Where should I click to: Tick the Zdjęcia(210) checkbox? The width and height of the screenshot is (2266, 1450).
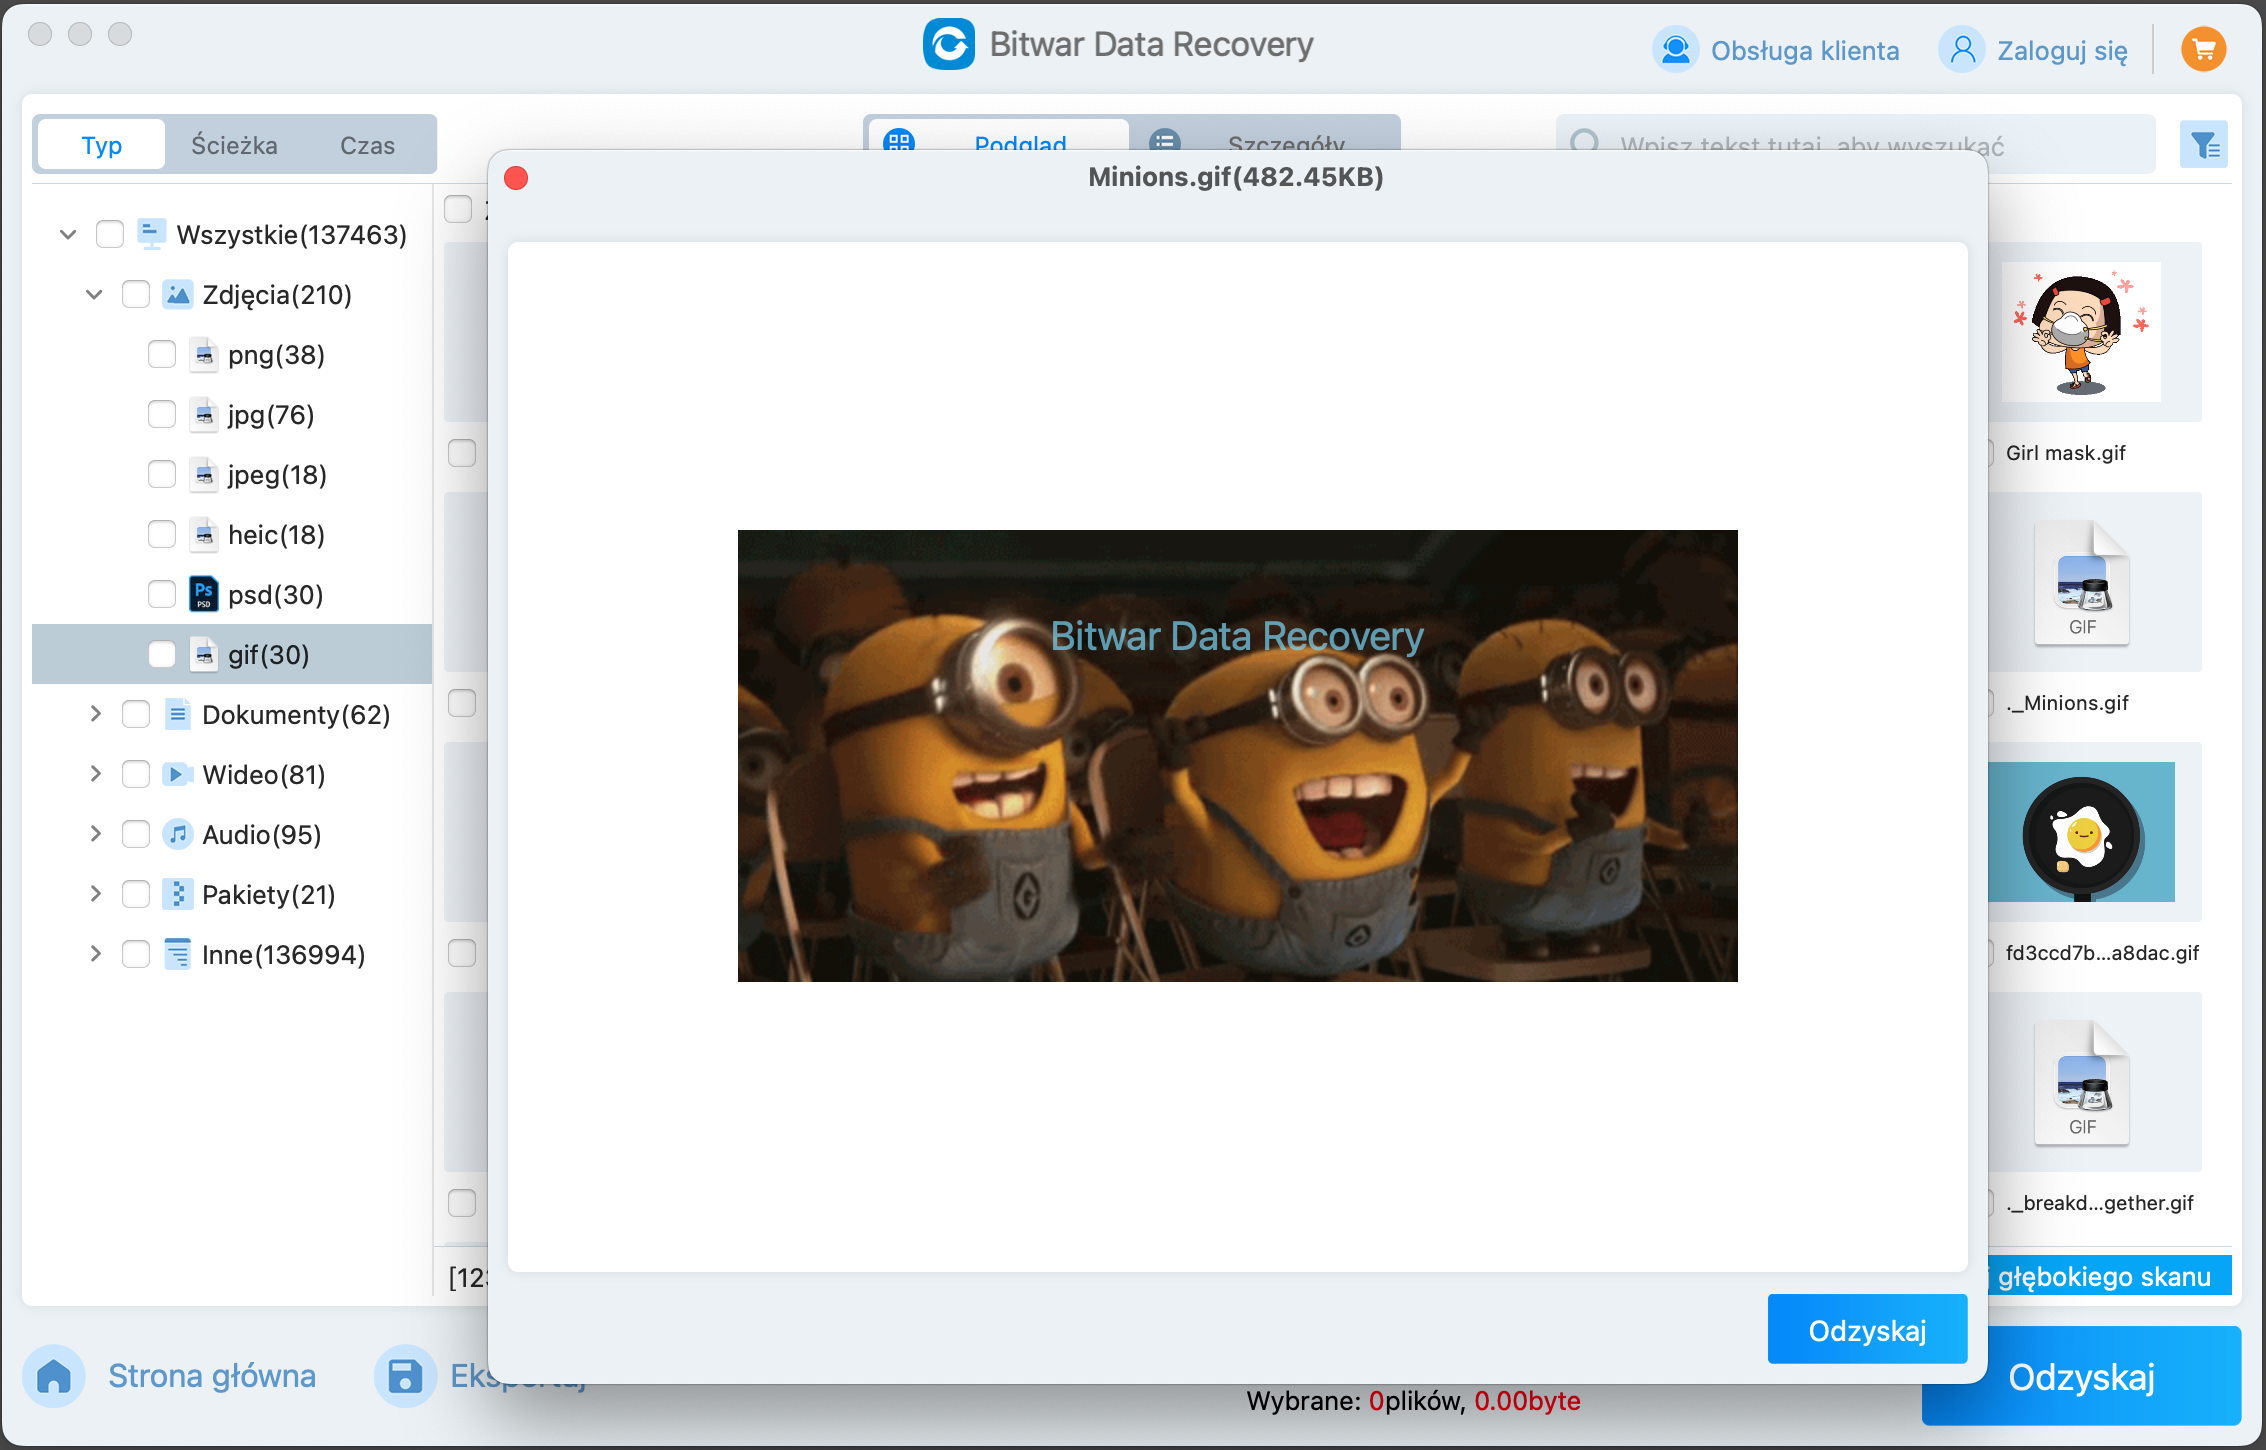(136, 294)
